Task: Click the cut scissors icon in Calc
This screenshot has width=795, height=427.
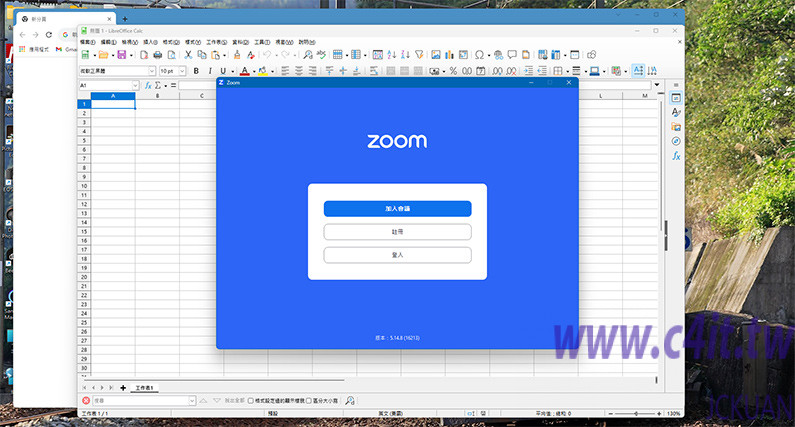Action: pos(188,55)
